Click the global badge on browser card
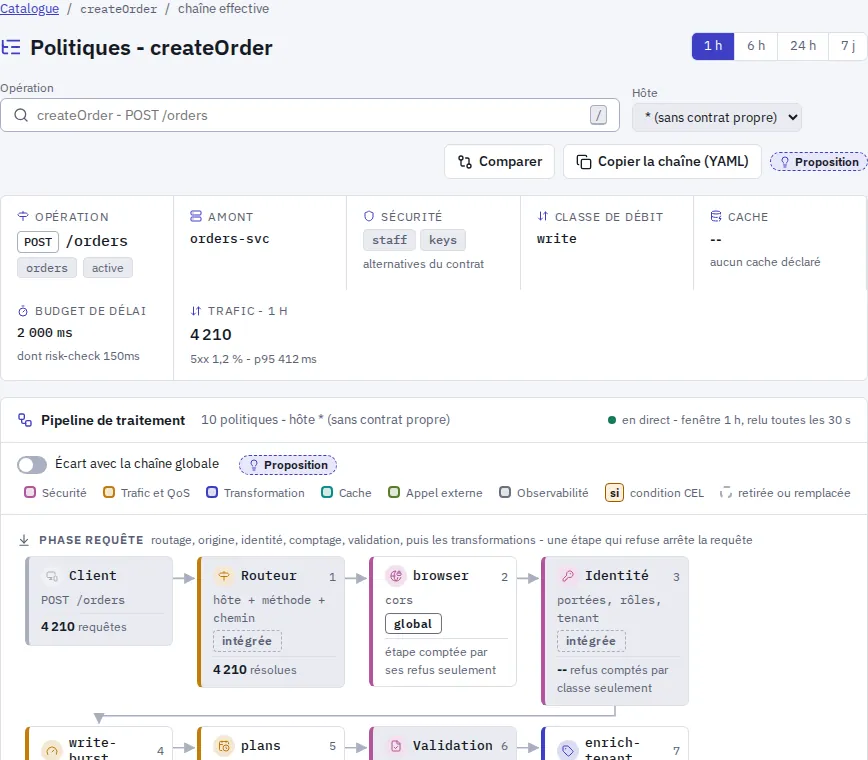The image size is (868, 760). coord(413,624)
